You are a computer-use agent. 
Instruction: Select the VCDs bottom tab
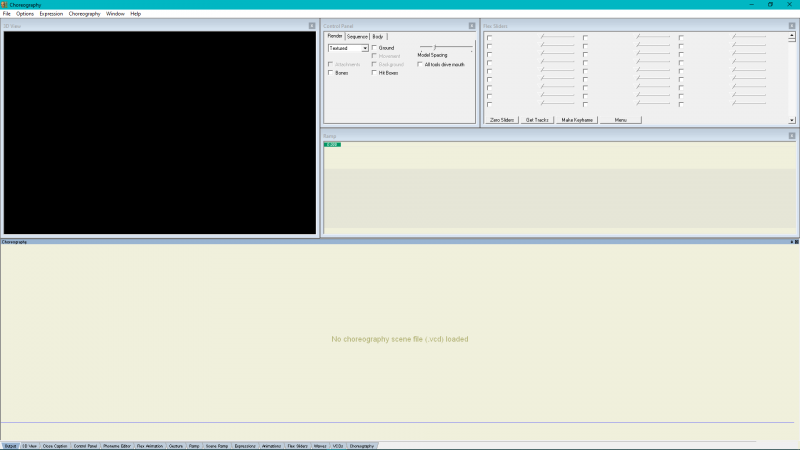pyautogui.click(x=338, y=446)
